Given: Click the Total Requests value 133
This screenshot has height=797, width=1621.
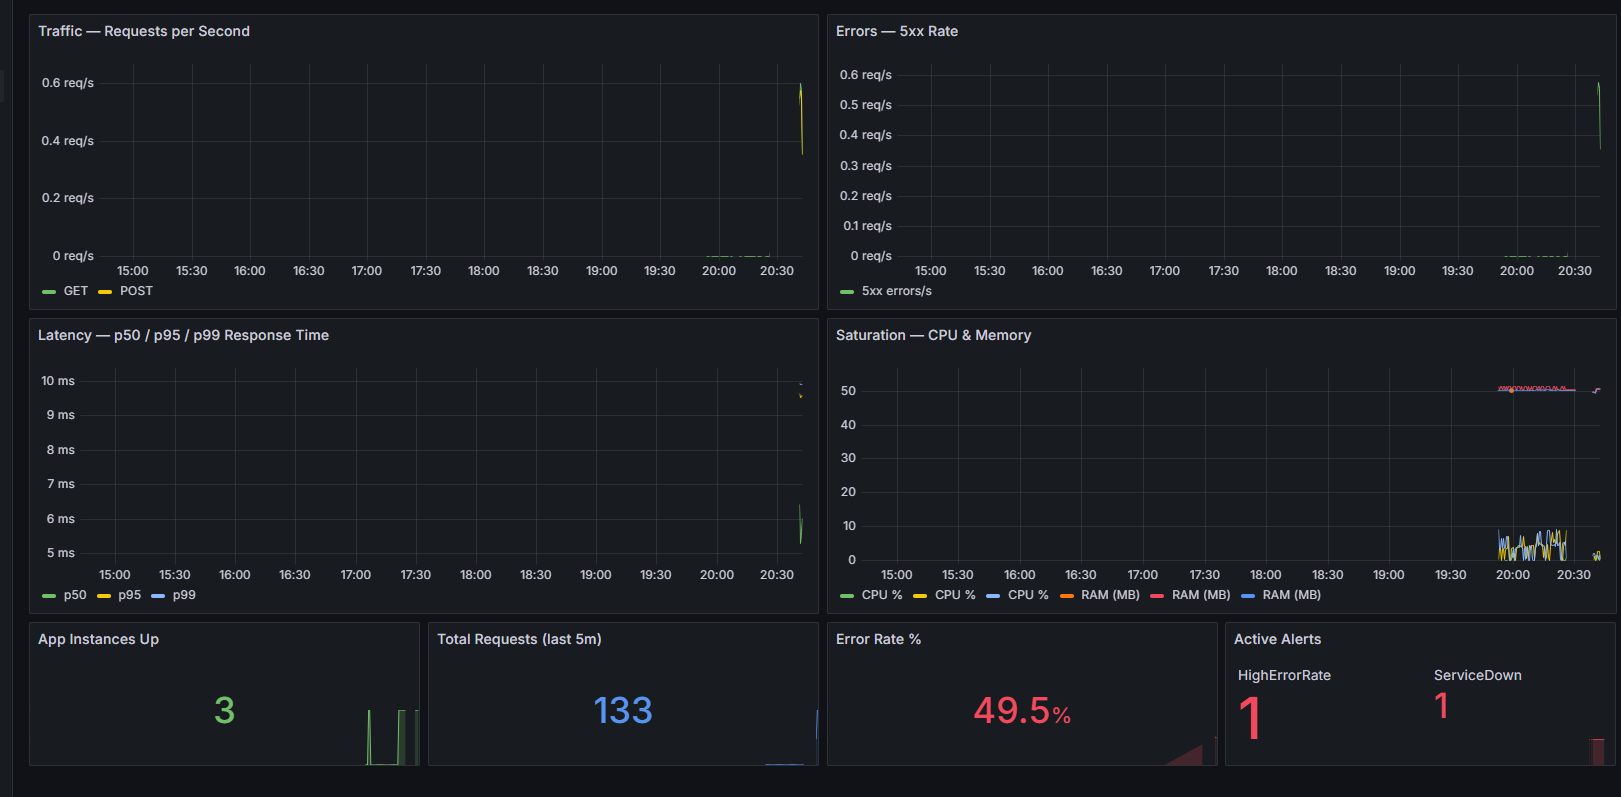Looking at the screenshot, I should click(x=623, y=710).
